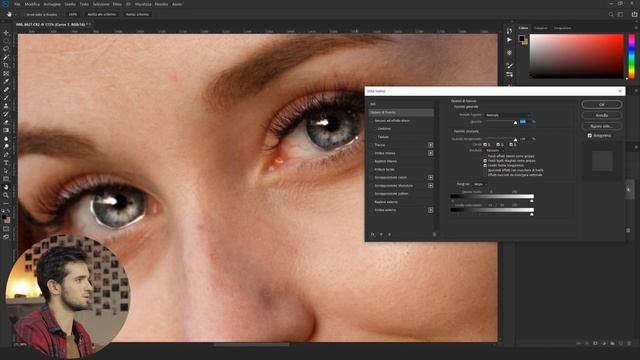The image size is (640, 360).
Task: Select the Eraser tool
Action: pos(6,122)
